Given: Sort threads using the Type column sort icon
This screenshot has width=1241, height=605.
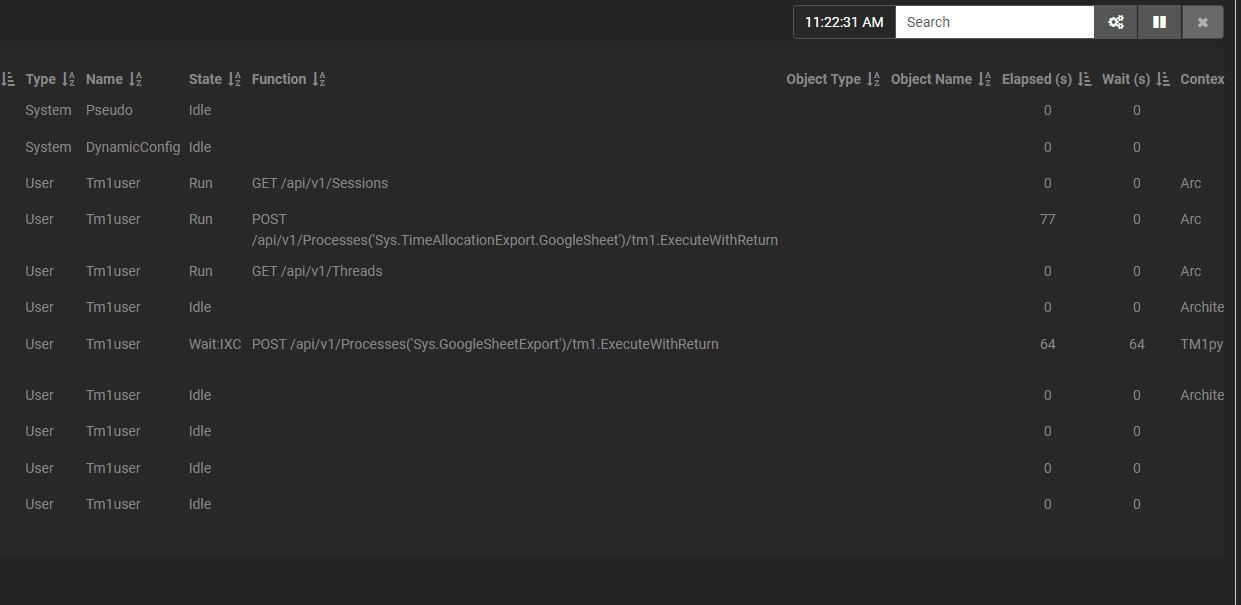Looking at the screenshot, I should 67,78.
